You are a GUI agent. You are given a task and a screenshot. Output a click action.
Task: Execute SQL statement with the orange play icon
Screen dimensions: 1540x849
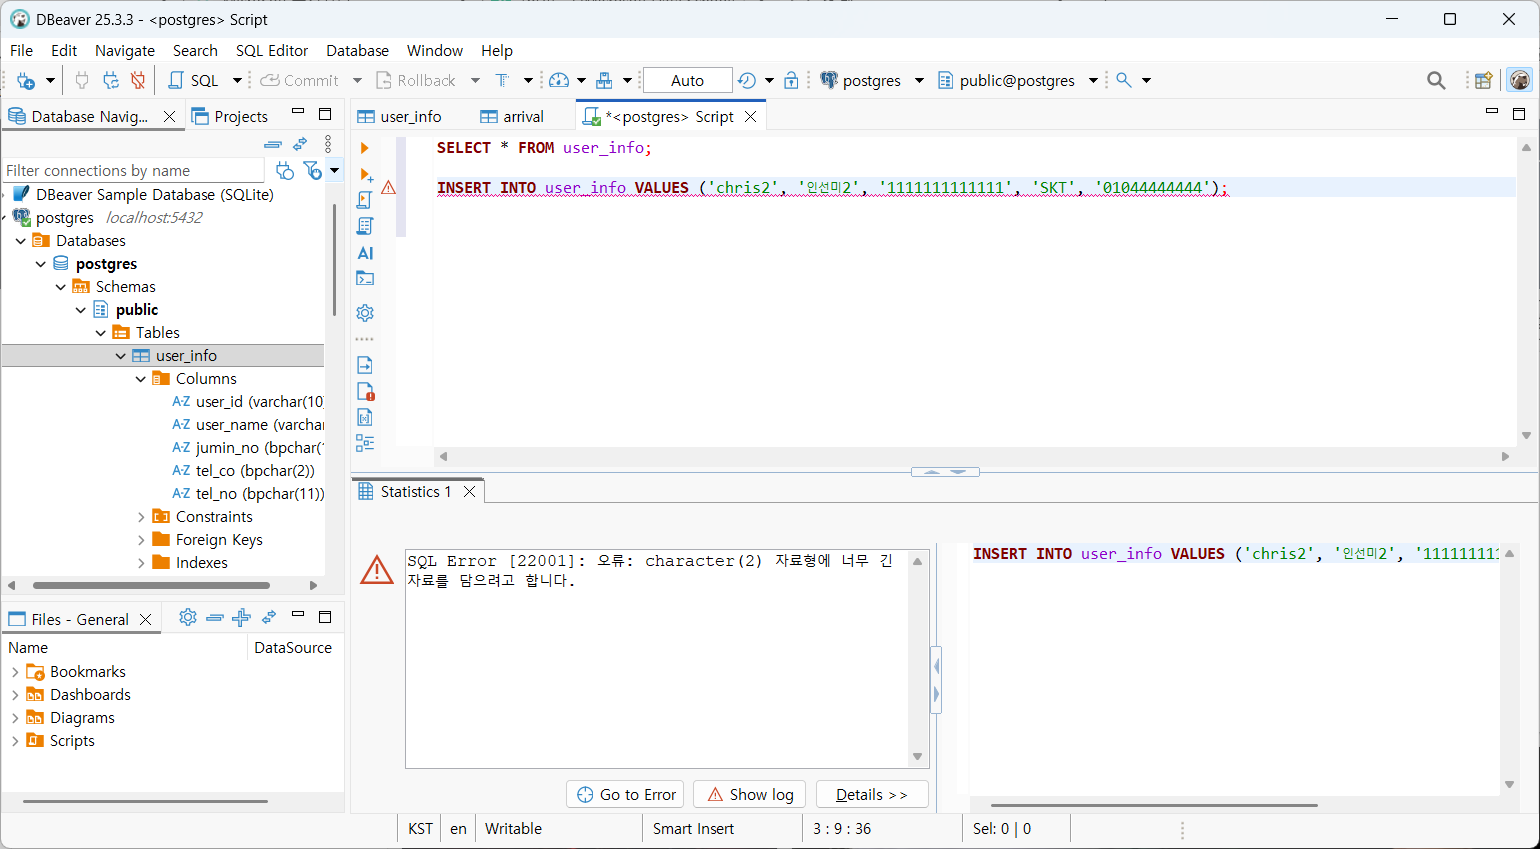[365, 148]
